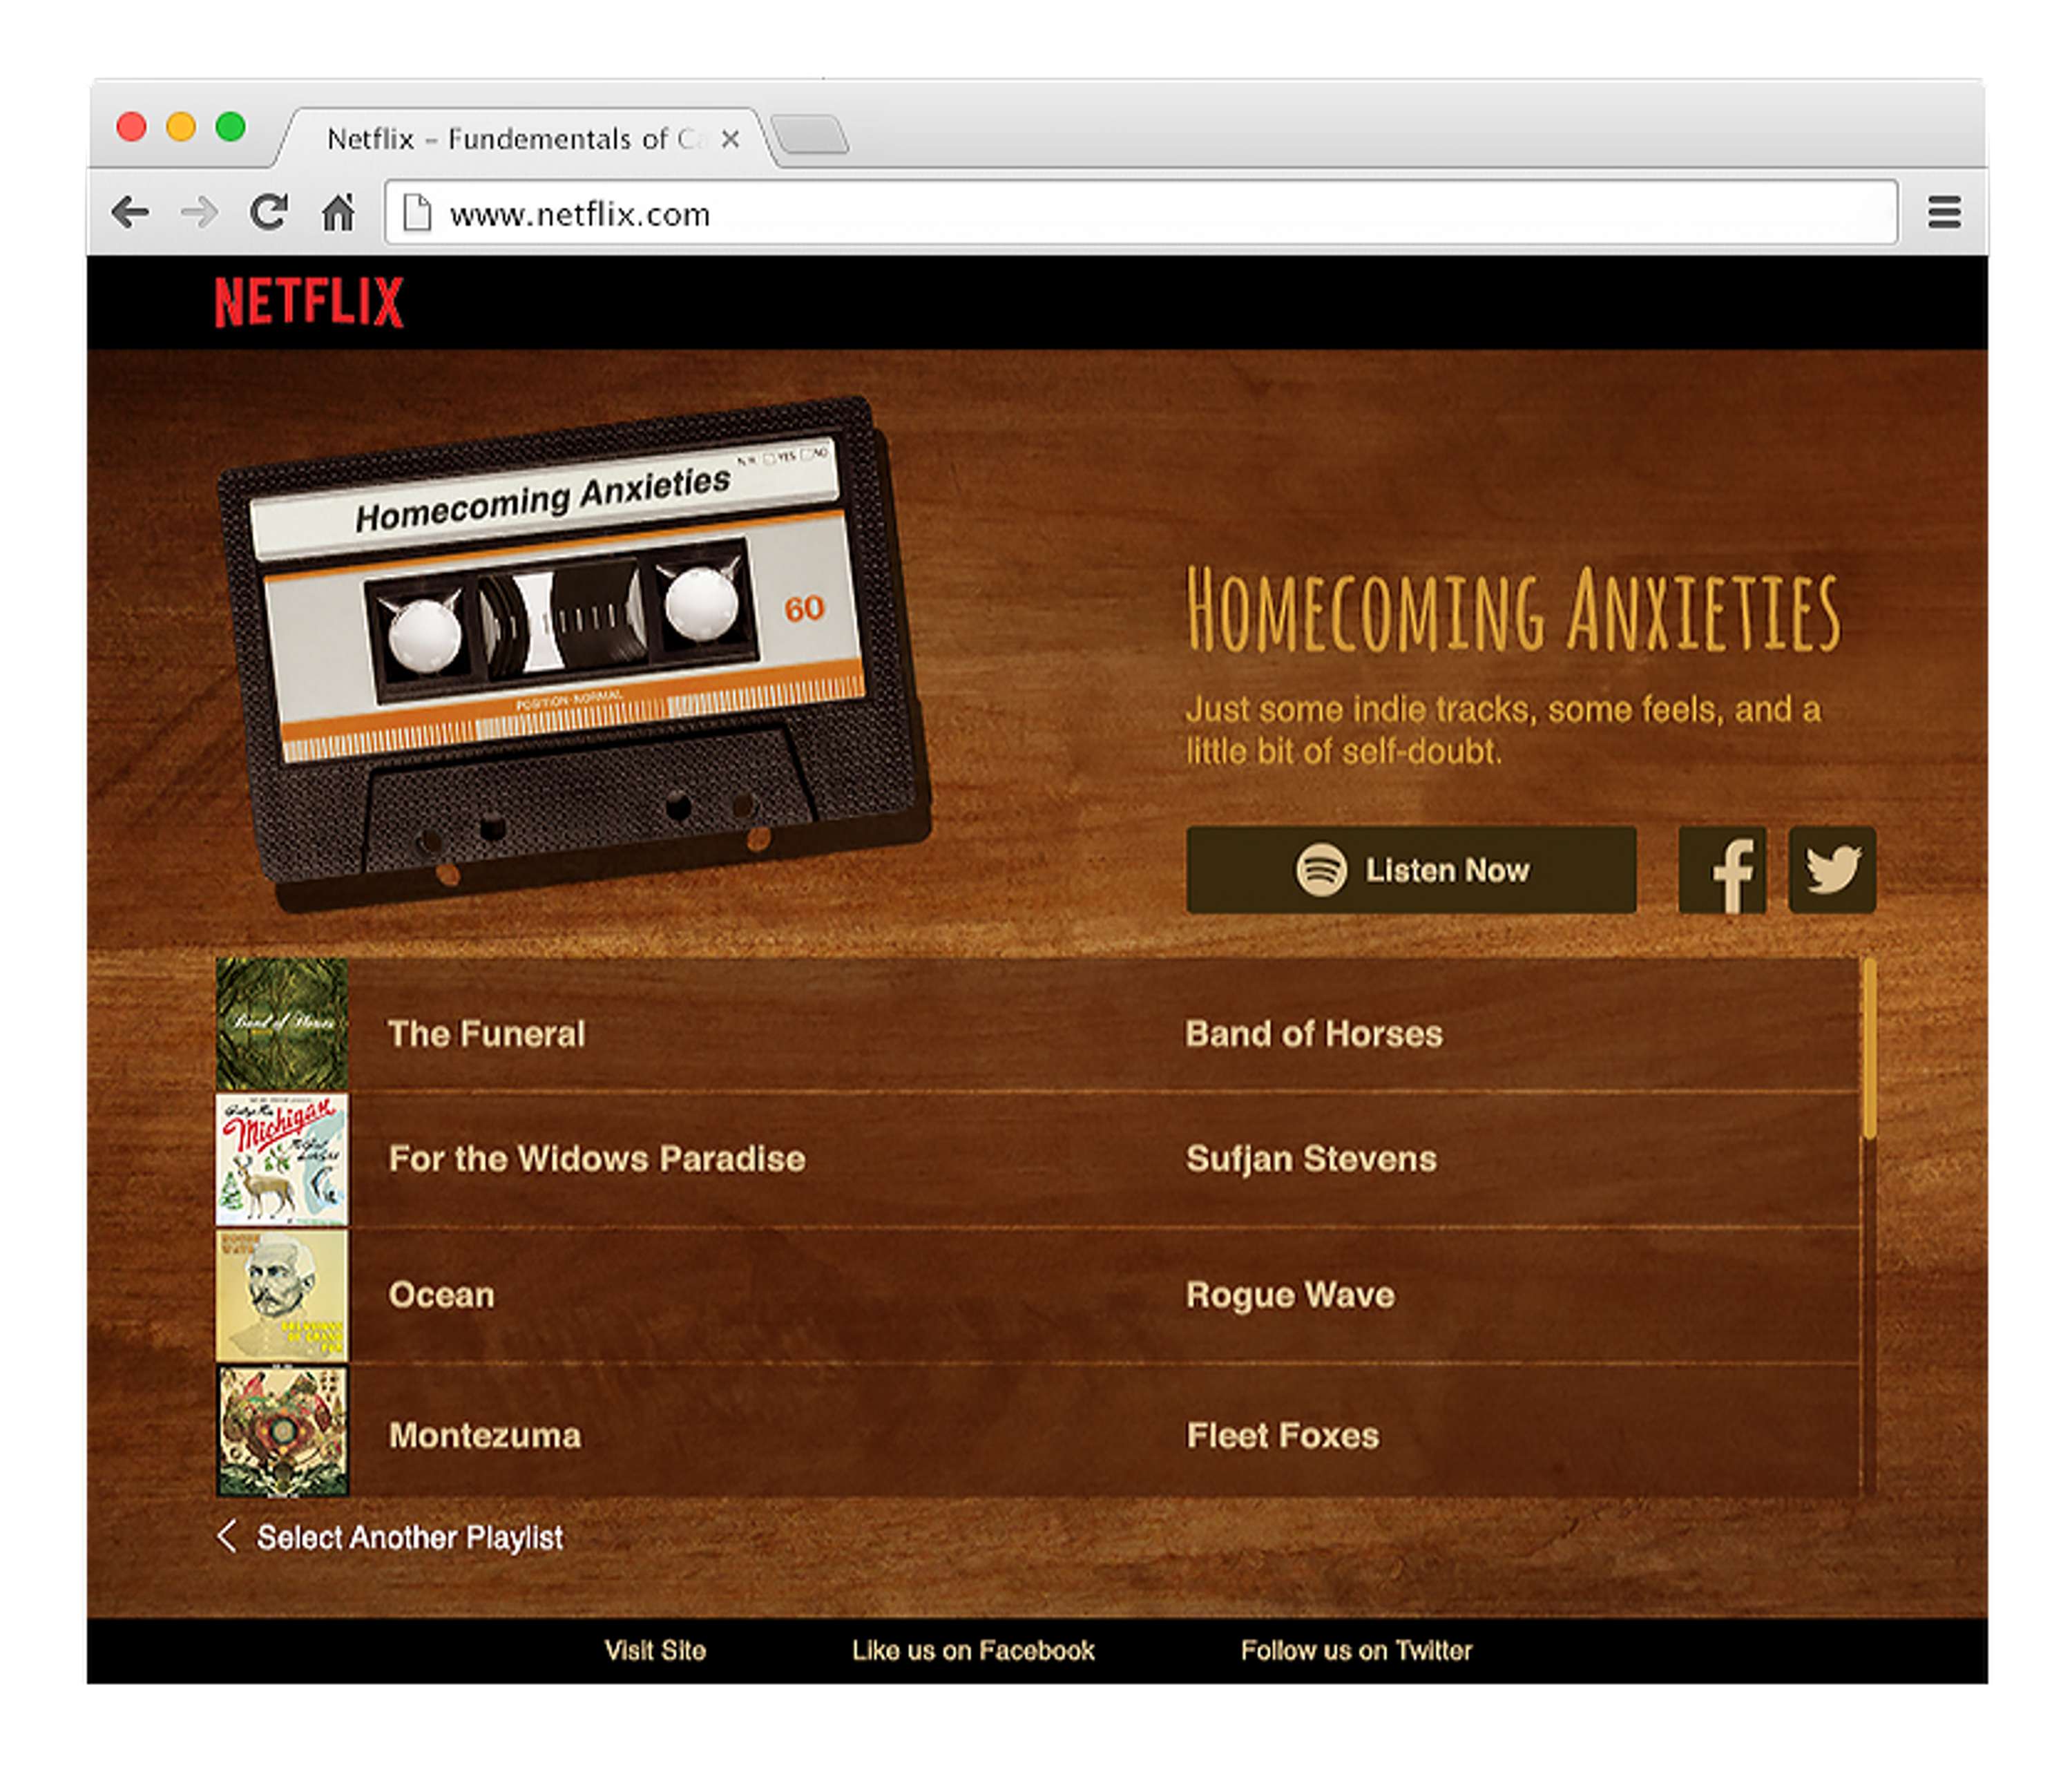Select the track For the Widows Paradise
The height and width of the screenshot is (1790, 2072).
[x=597, y=1158]
